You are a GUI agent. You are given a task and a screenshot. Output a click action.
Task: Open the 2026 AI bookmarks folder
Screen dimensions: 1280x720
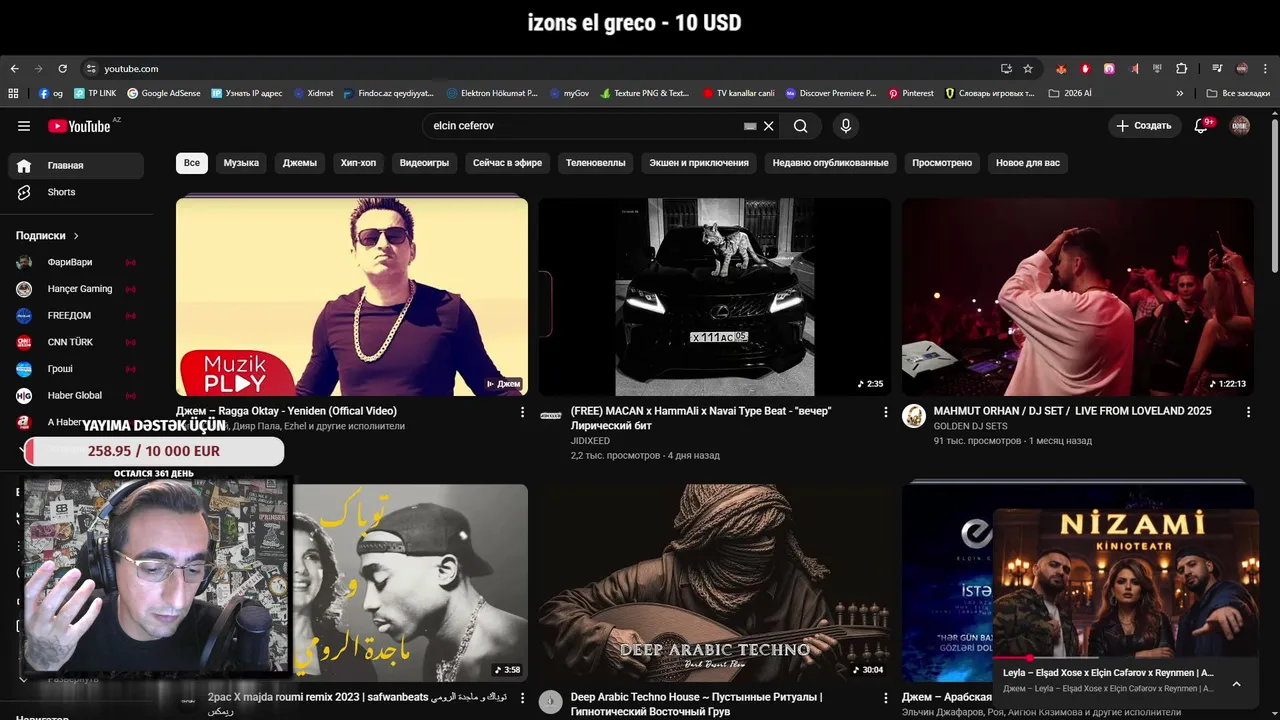(1070, 93)
